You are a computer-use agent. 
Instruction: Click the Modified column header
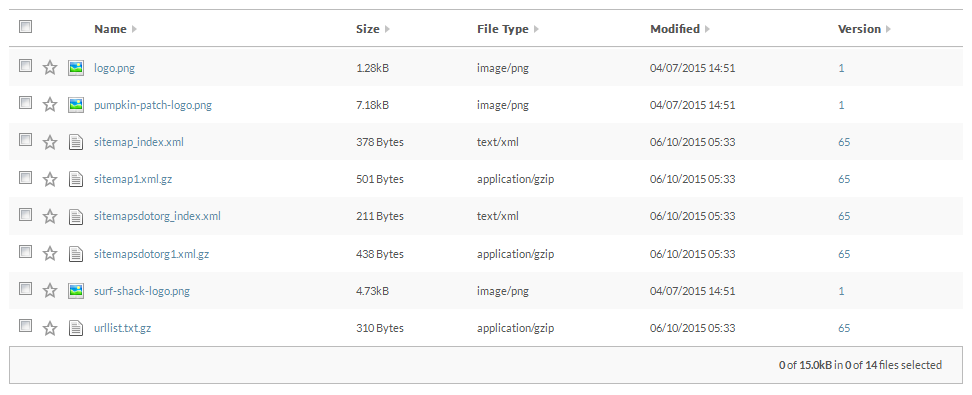[675, 29]
